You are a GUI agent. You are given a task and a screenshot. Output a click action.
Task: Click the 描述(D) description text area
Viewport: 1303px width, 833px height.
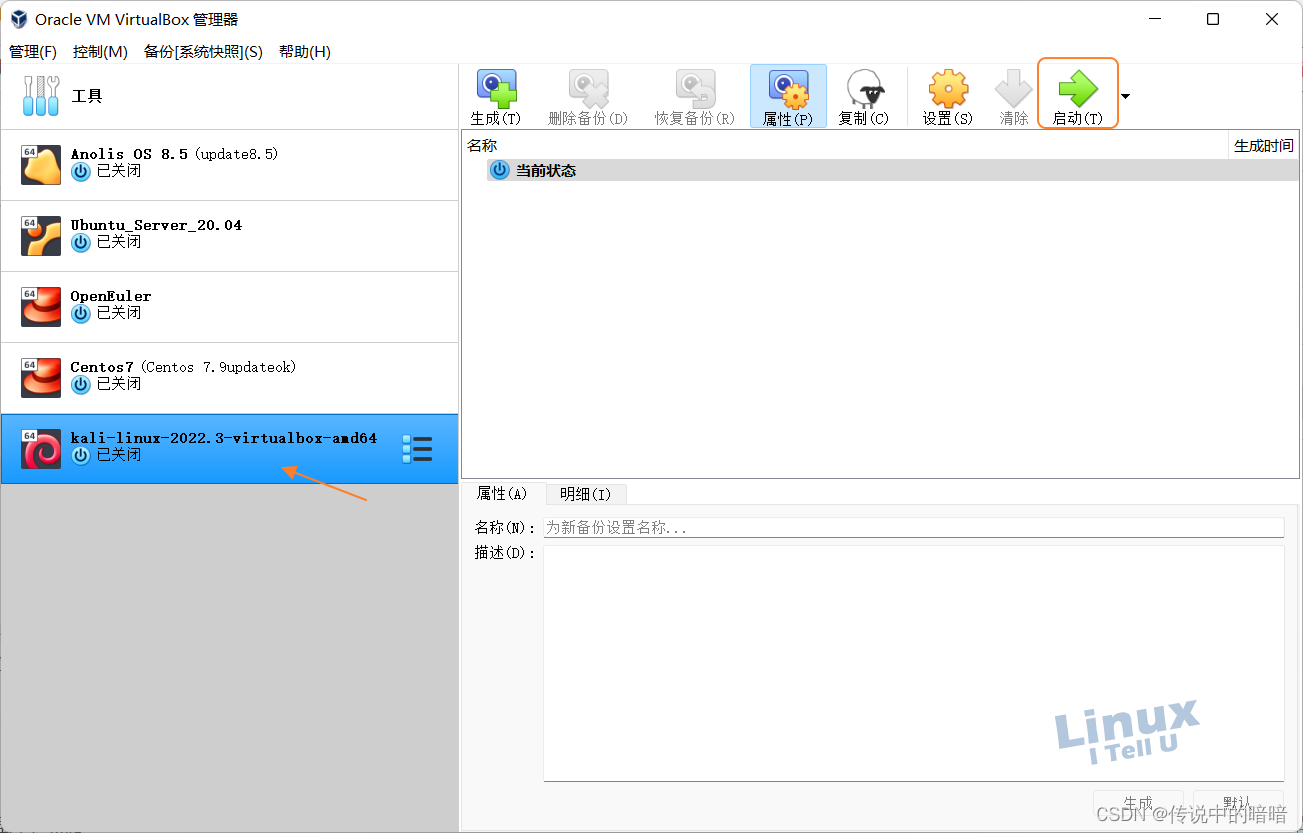tap(913, 663)
